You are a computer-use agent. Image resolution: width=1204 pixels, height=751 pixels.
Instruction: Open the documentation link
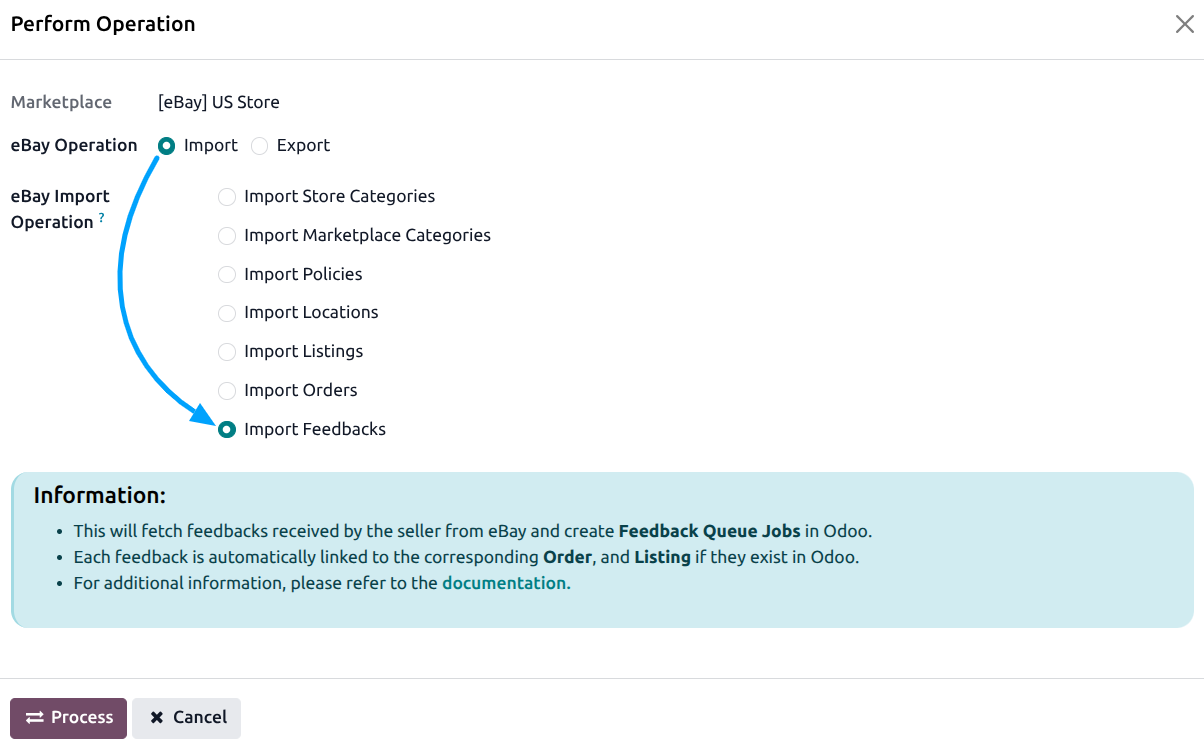(x=504, y=583)
